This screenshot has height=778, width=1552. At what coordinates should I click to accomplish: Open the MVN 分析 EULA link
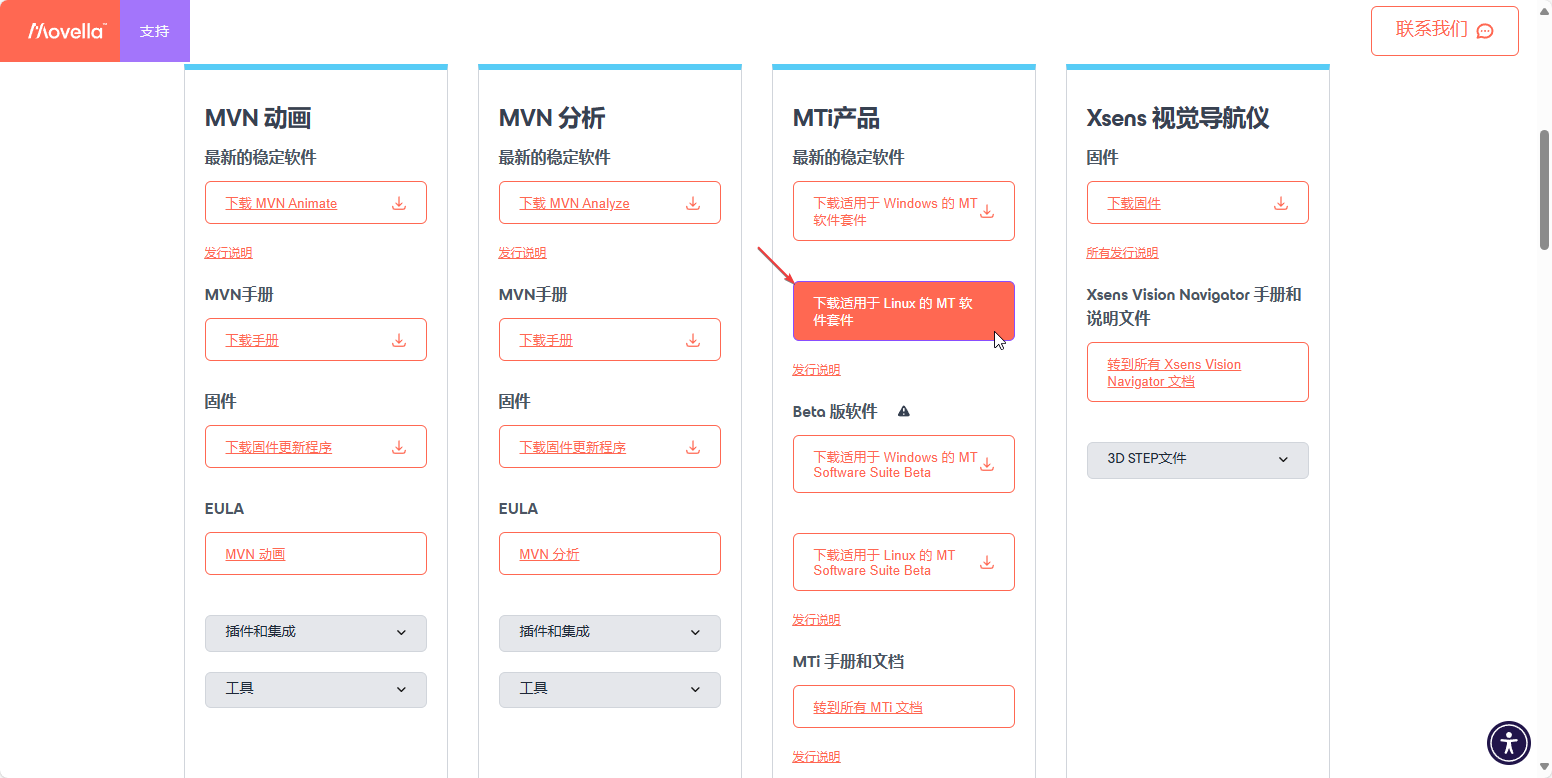coord(610,554)
